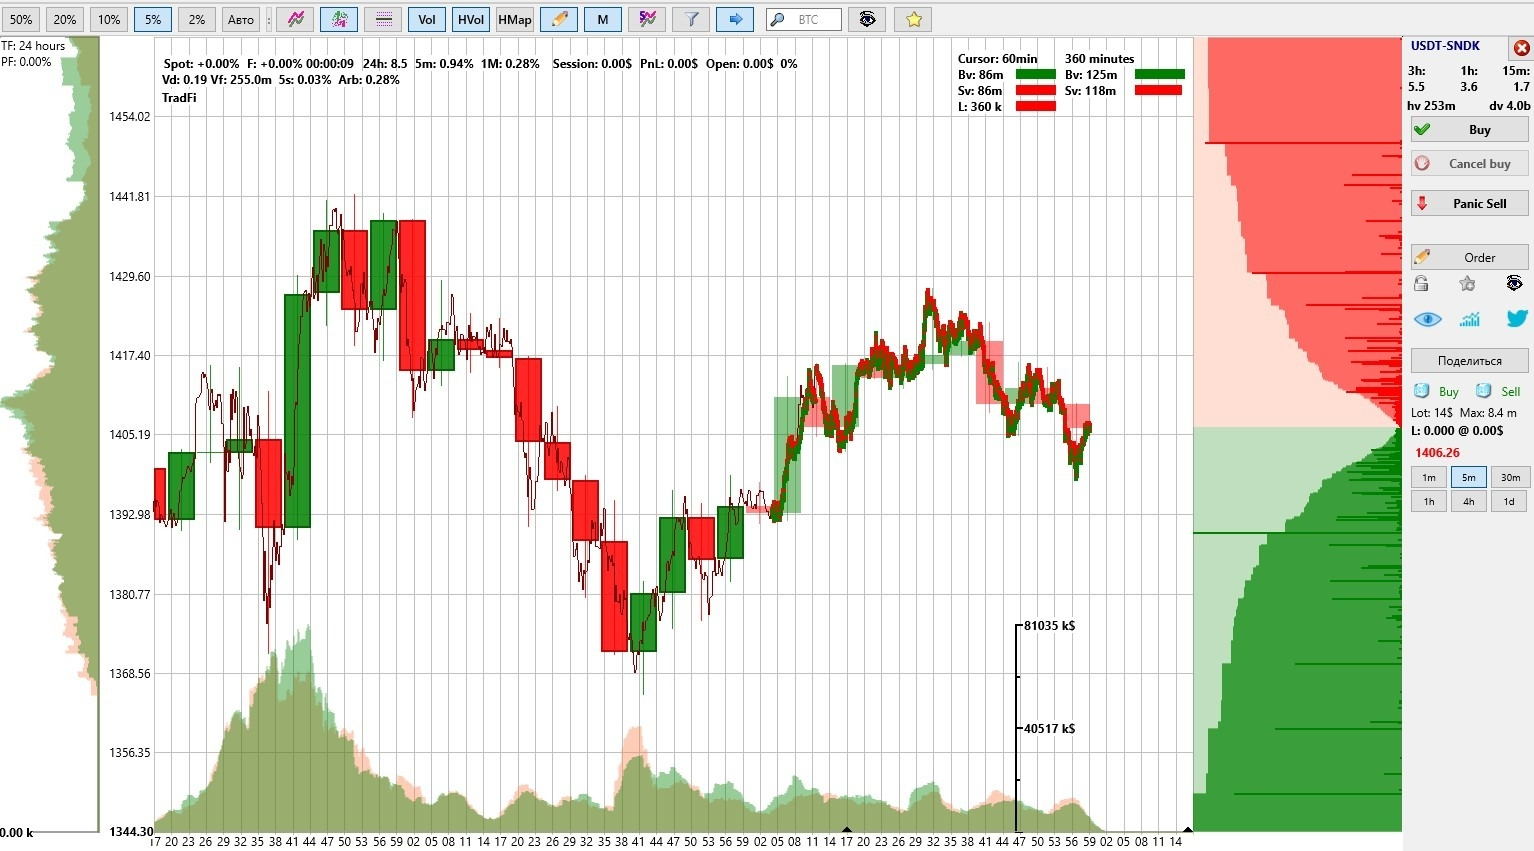The width and height of the screenshot is (1534, 851).
Task: Switch to the 1h timeframe
Action: click(1429, 502)
